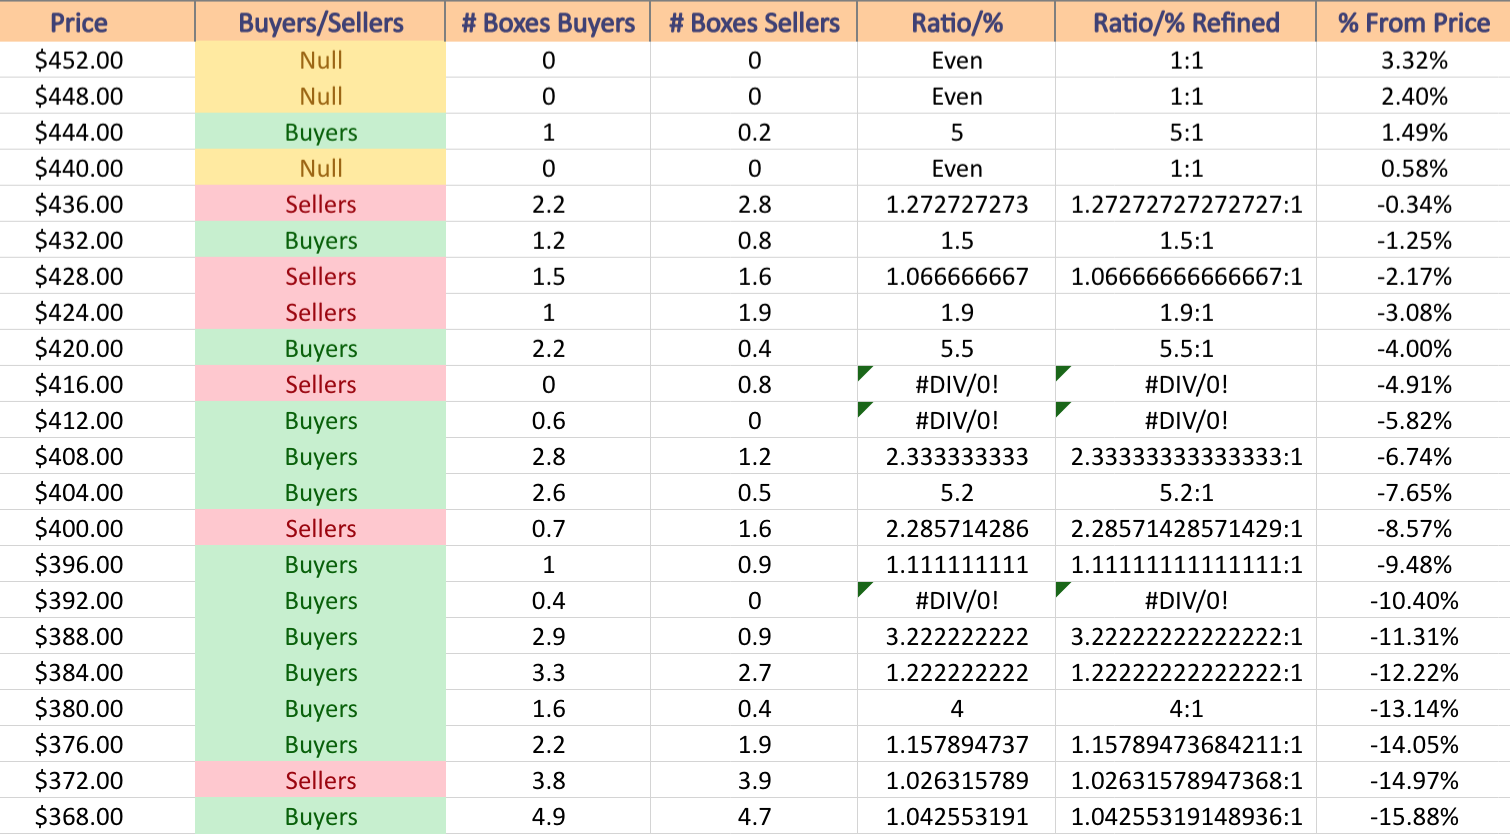Viewport: 1510px width, 834px height.
Task: Click the 0.58% value cell
Action: click(x=1413, y=168)
